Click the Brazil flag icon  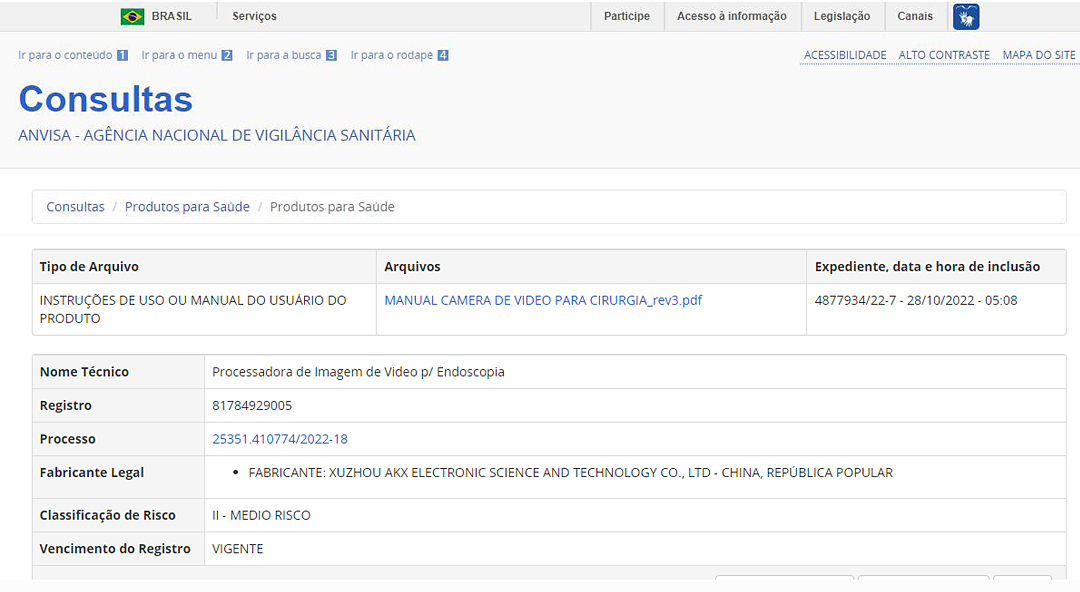click(132, 16)
